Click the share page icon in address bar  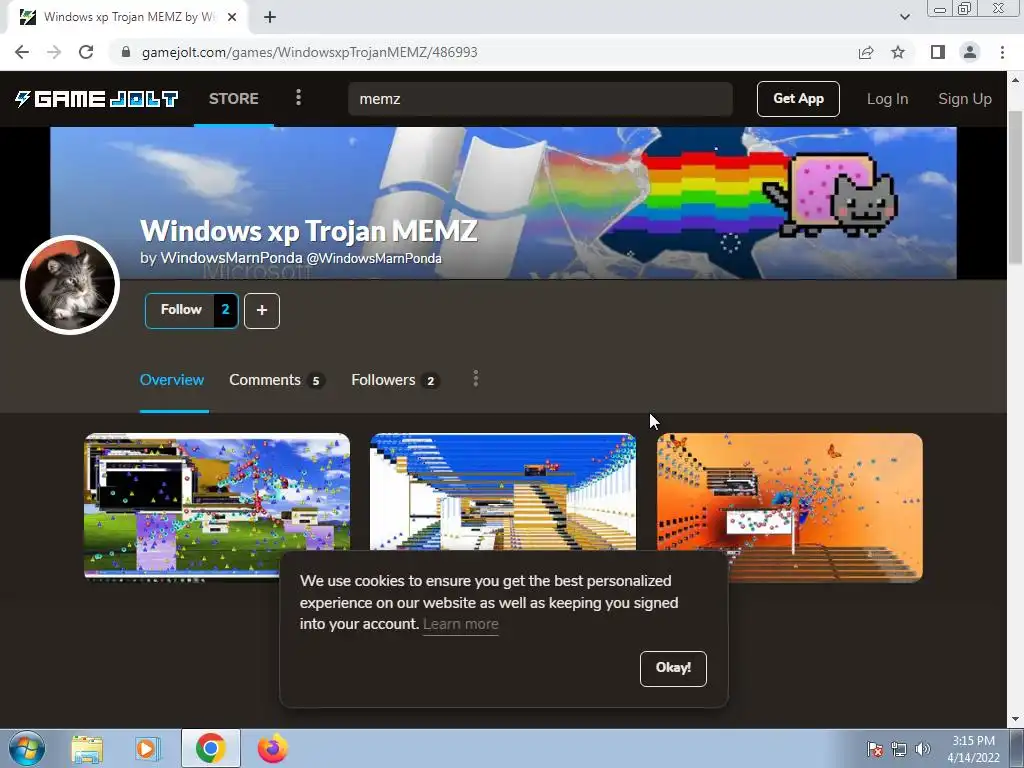(x=866, y=52)
